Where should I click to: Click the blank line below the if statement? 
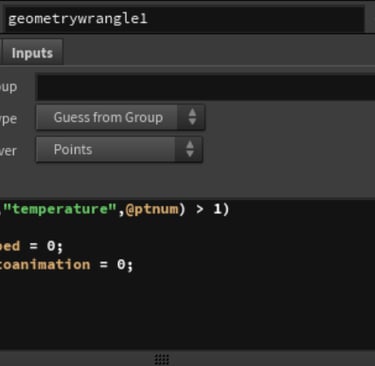pos(187,228)
